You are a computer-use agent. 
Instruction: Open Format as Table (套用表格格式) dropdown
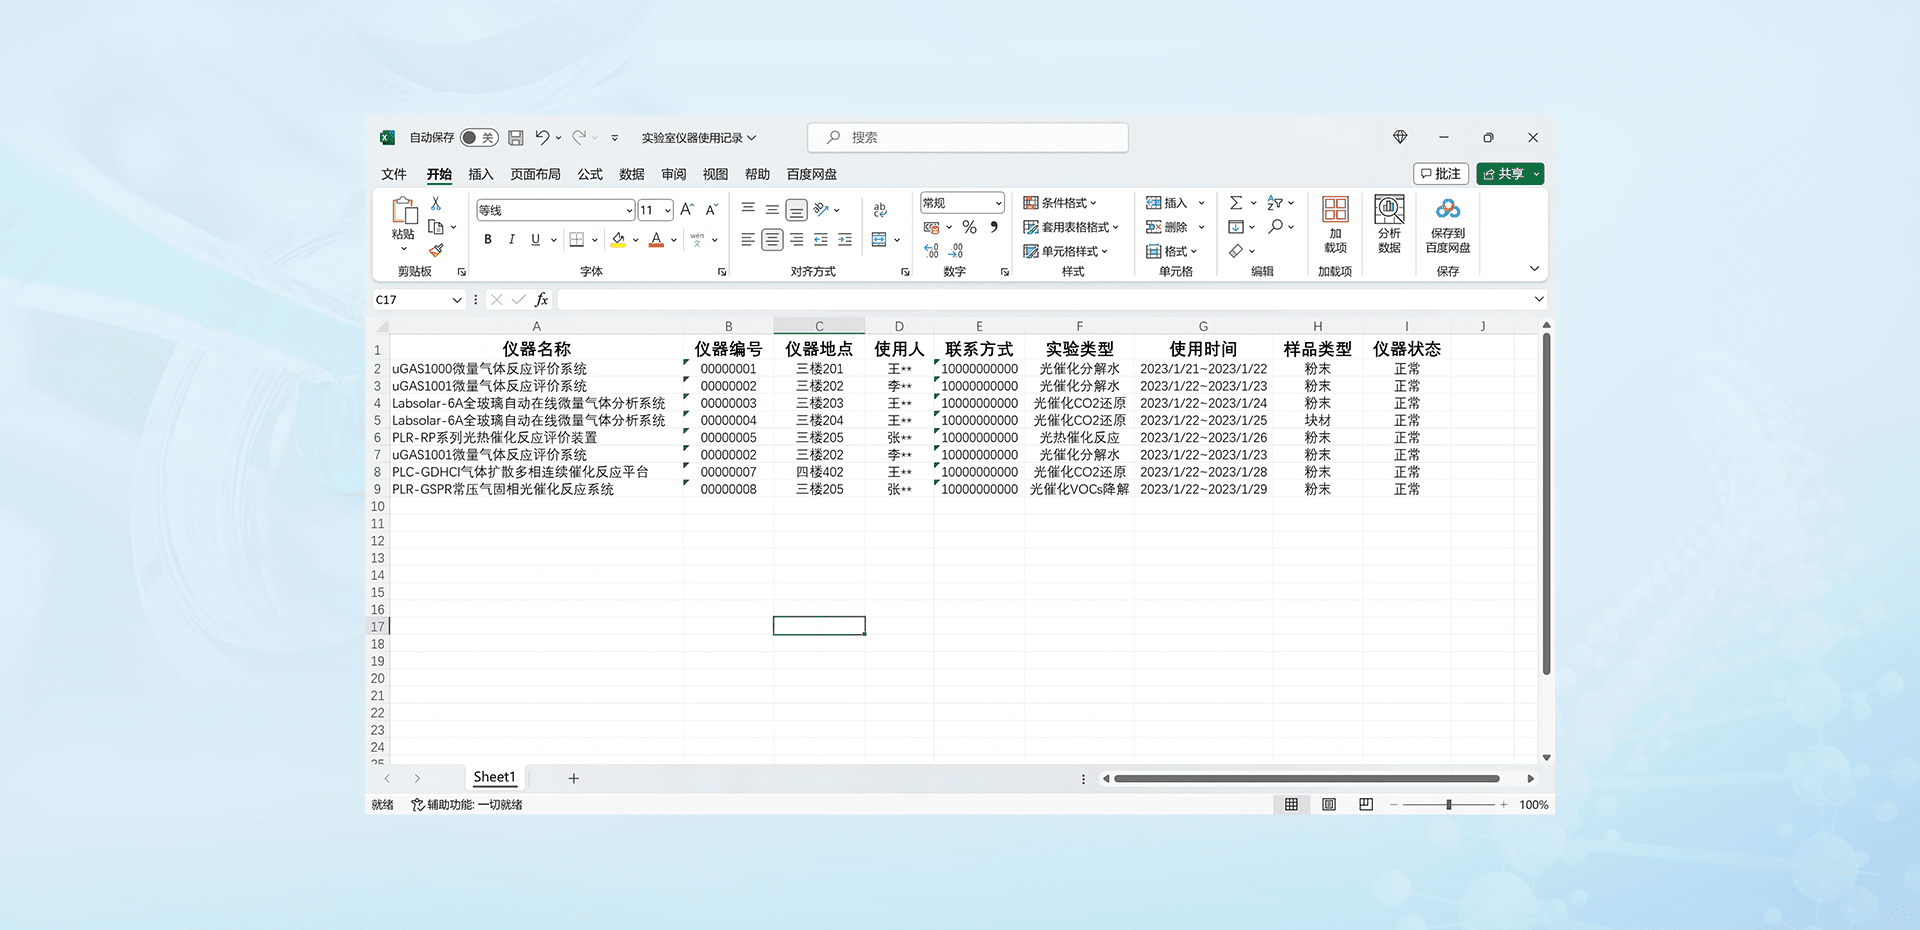[1071, 227]
